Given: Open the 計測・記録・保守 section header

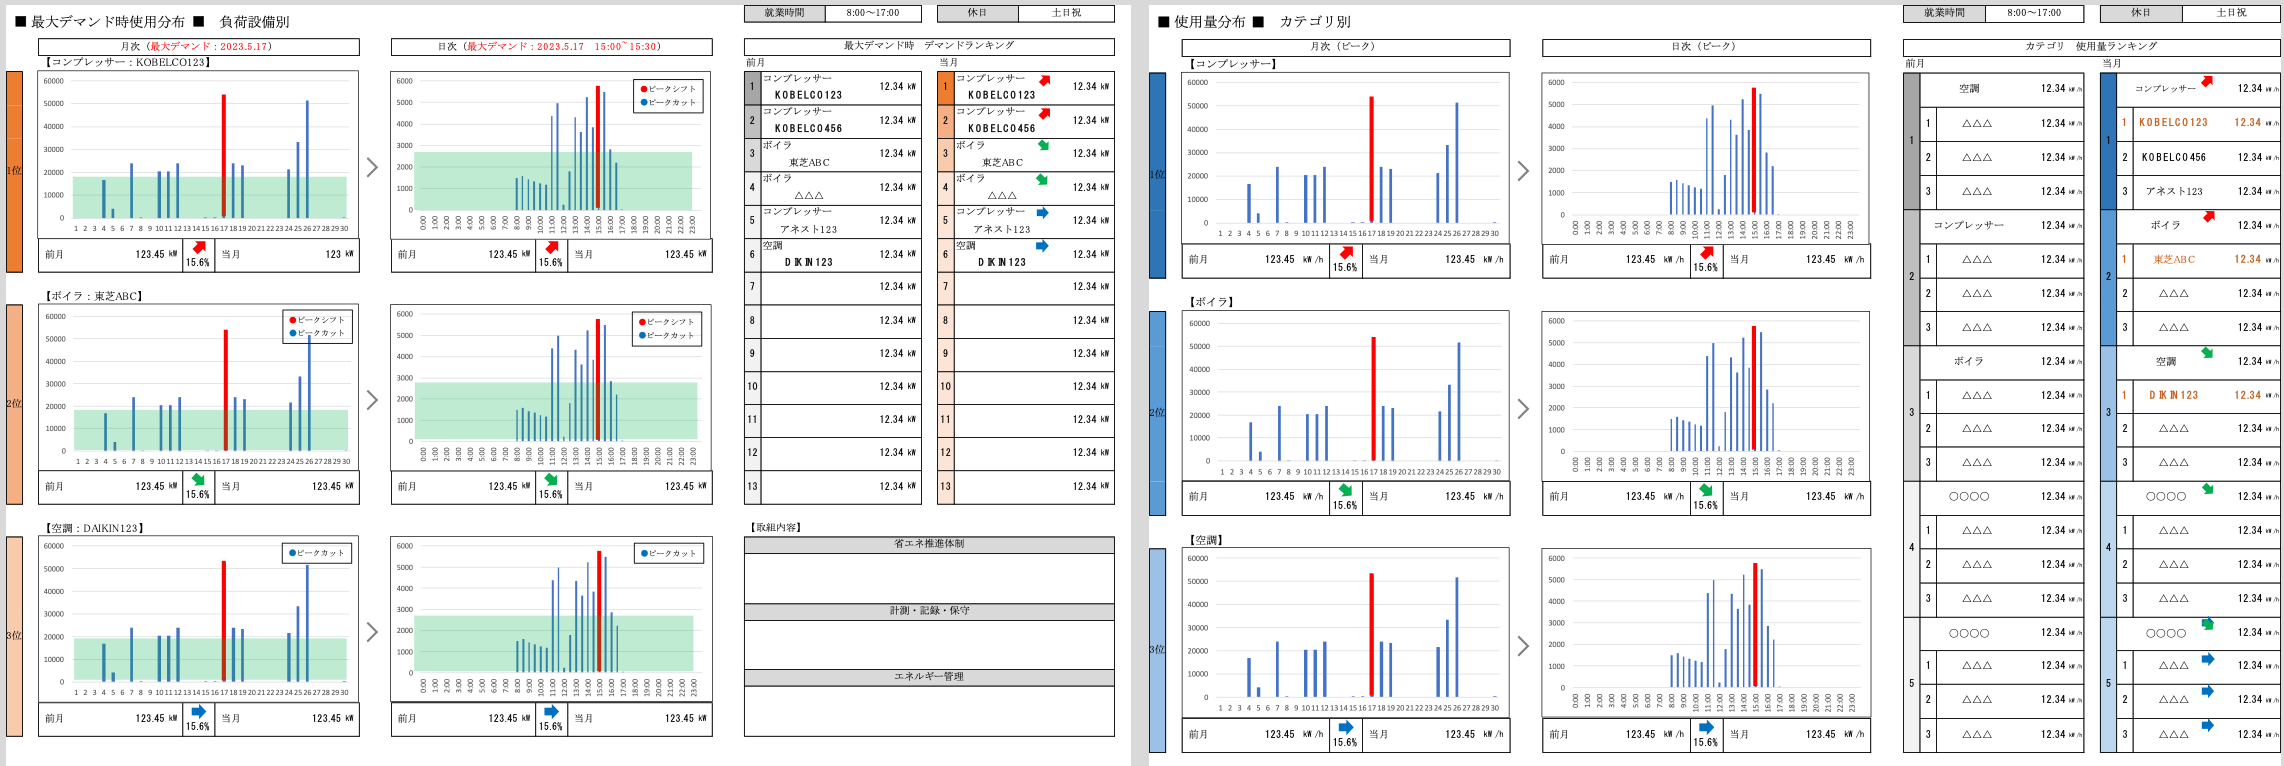Looking at the screenshot, I should [x=929, y=611].
